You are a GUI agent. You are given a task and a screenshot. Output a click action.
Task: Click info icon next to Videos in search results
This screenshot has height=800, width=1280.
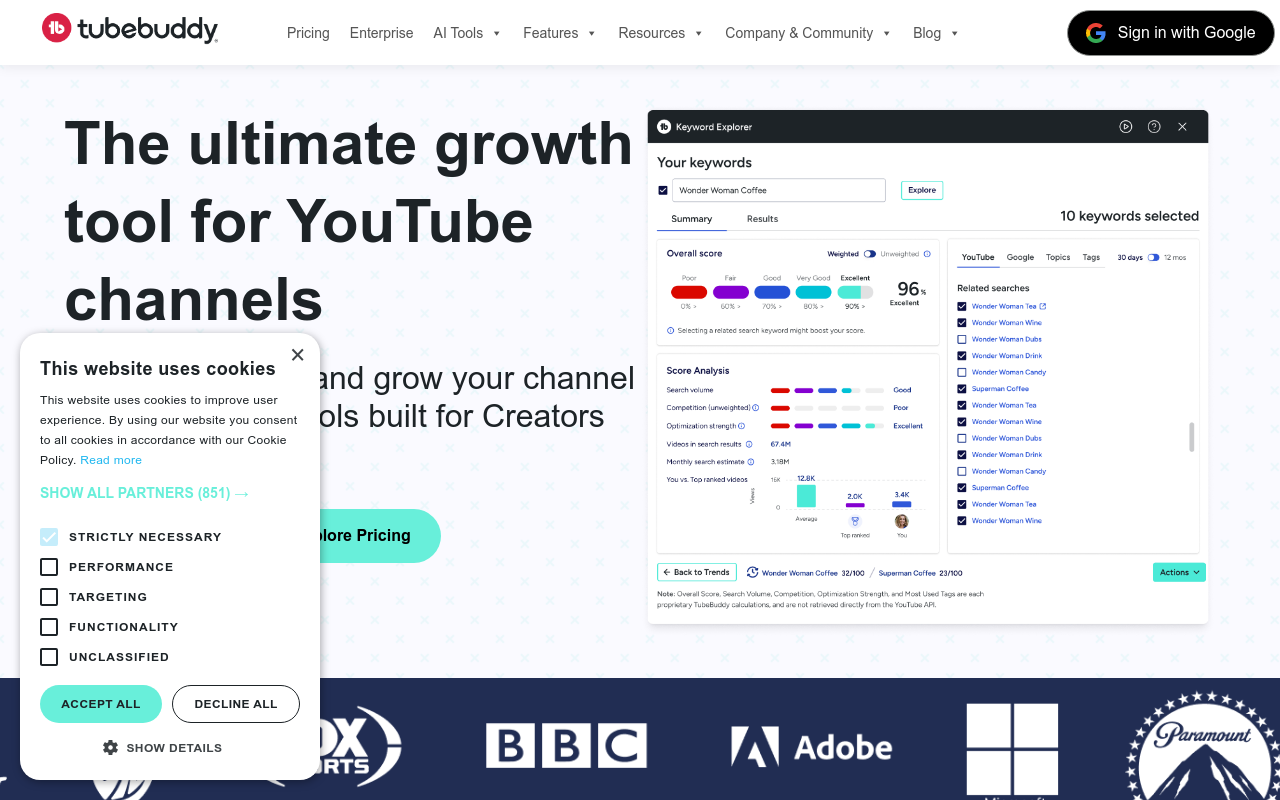750,444
